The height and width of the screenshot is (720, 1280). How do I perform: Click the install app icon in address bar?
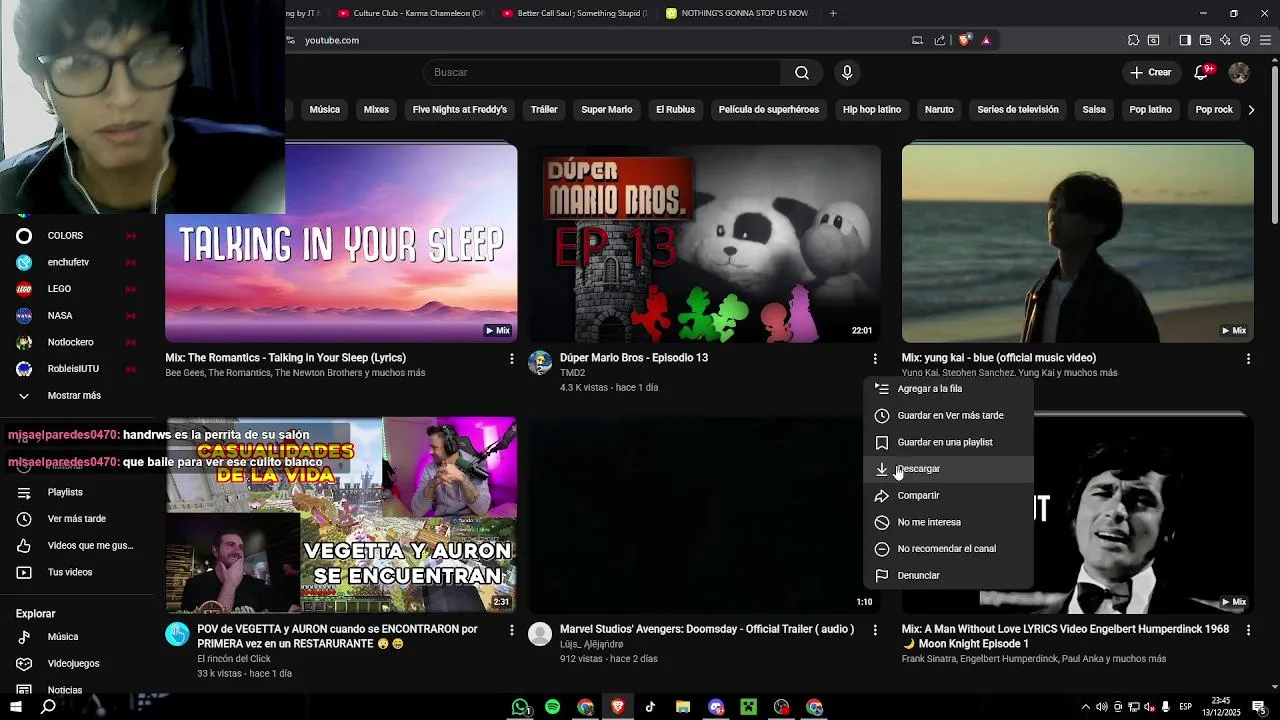(917, 40)
